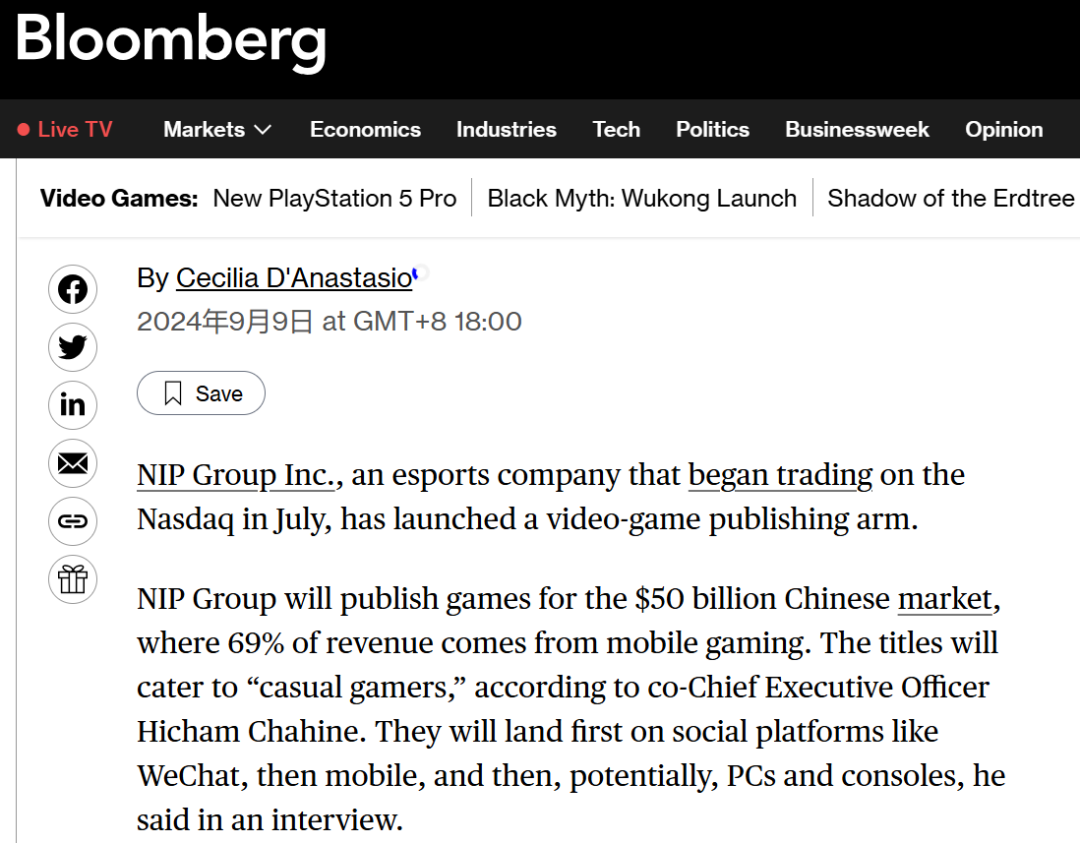
Task: Open the "began trading" hyperlink
Action: click(x=780, y=475)
